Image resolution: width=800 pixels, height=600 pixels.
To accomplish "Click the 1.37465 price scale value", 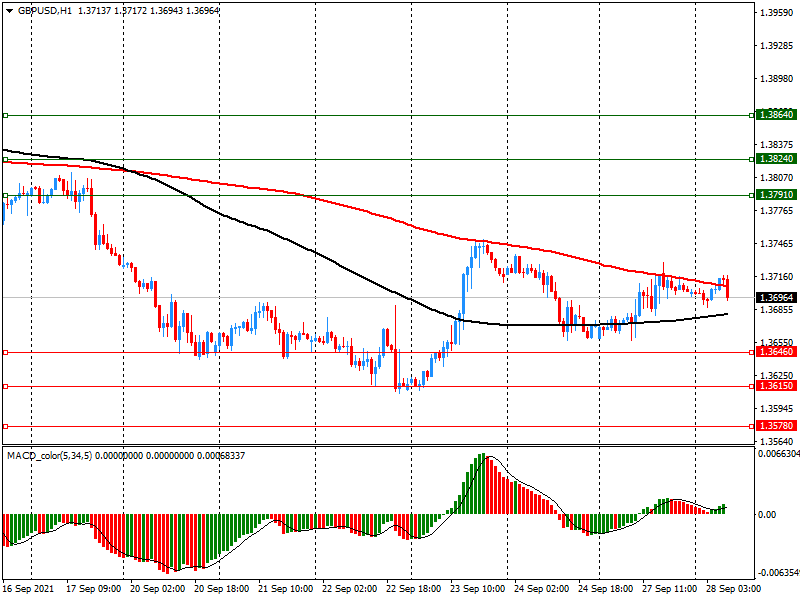I will pyautogui.click(x=777, y=244).
